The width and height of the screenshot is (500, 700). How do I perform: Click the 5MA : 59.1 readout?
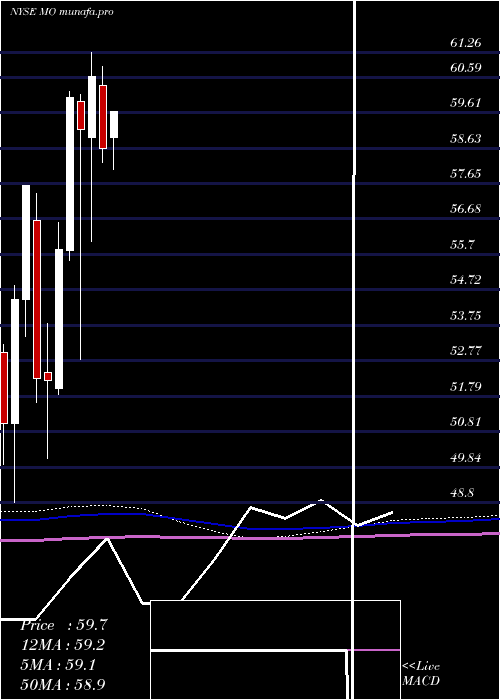[x=60, y=665]
